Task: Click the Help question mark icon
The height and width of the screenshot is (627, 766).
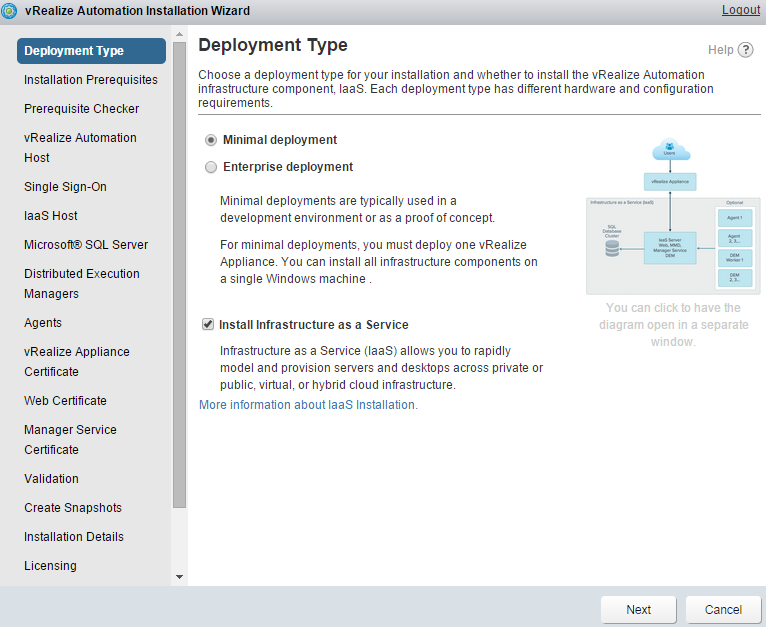Action: point(746,50)
